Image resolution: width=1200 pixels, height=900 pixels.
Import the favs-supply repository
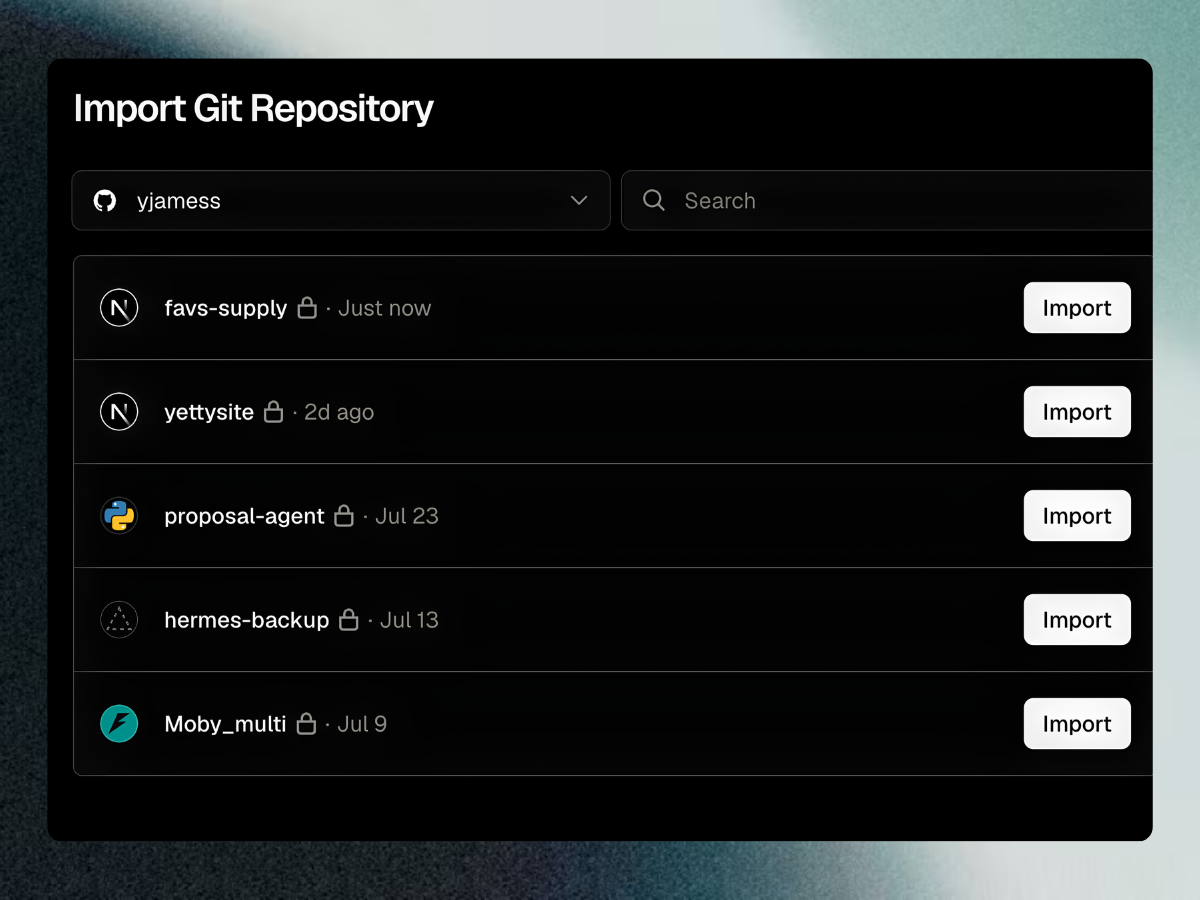point(1077,308)
